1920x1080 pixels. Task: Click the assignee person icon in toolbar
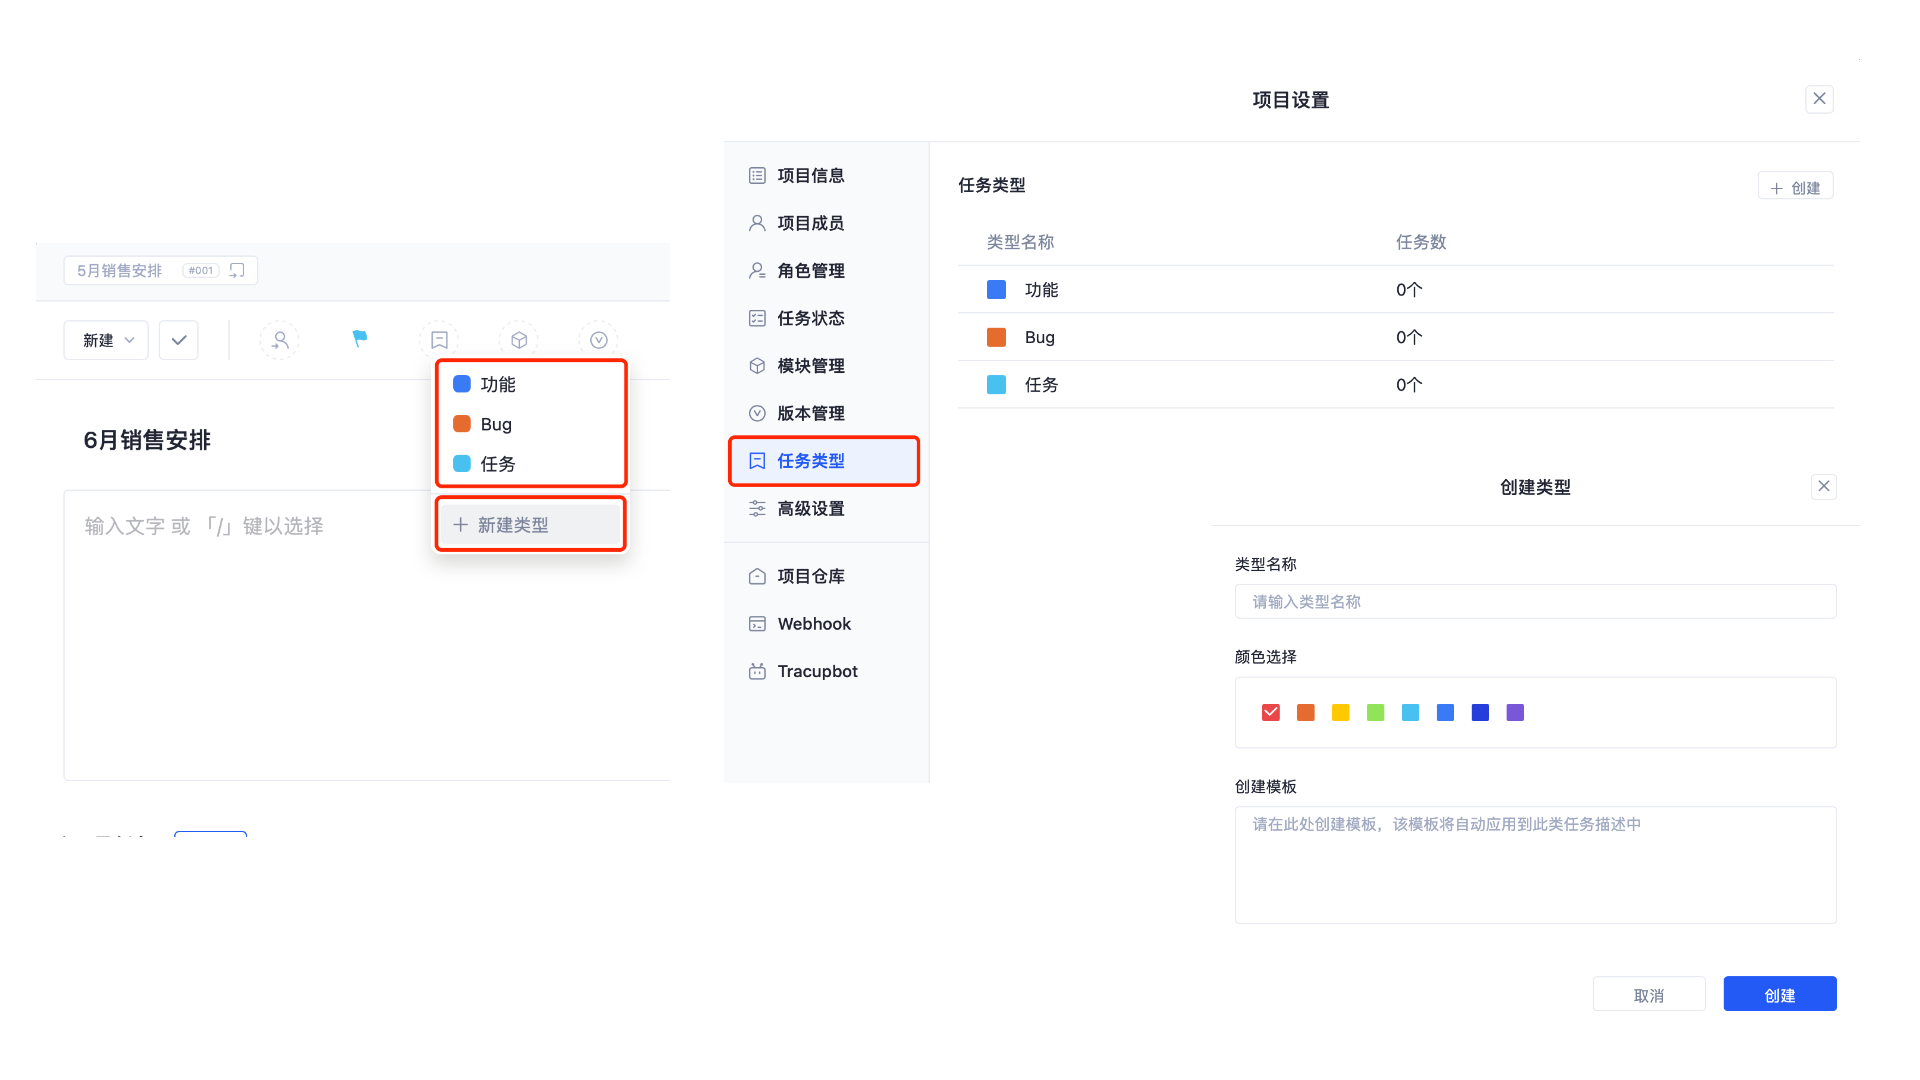point(279,340)
